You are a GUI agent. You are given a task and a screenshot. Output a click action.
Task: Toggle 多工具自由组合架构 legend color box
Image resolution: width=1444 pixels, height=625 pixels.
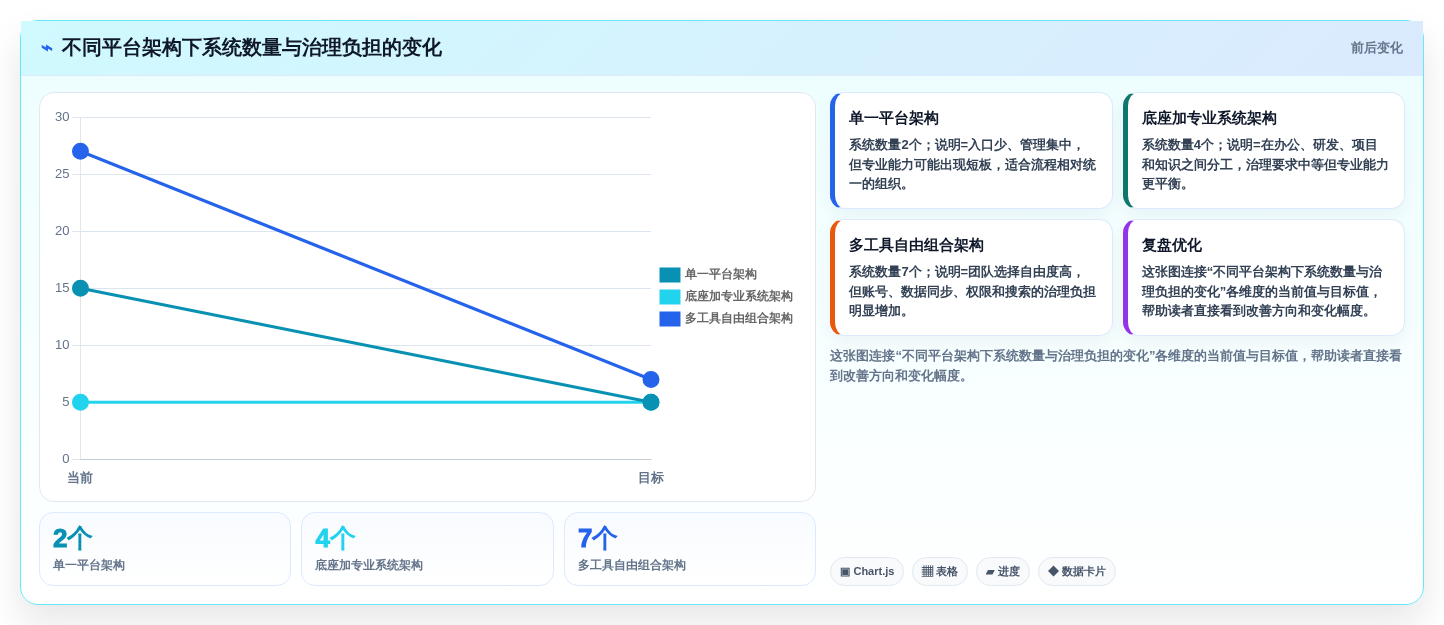point(670,318)
